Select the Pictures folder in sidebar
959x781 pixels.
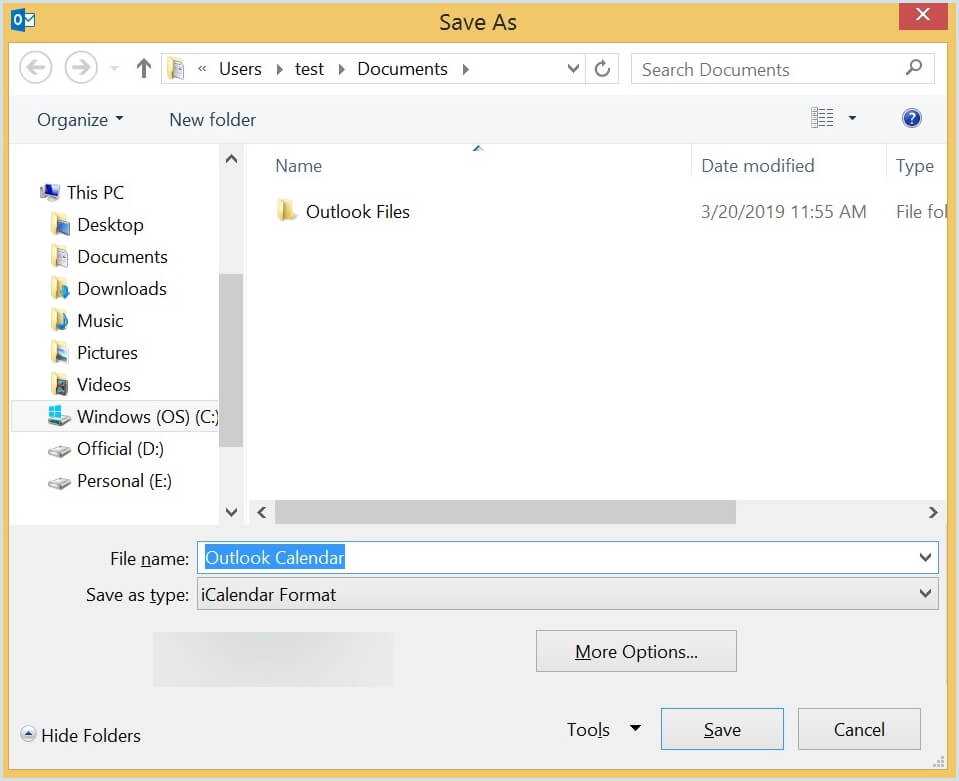(x=108, y=352)
